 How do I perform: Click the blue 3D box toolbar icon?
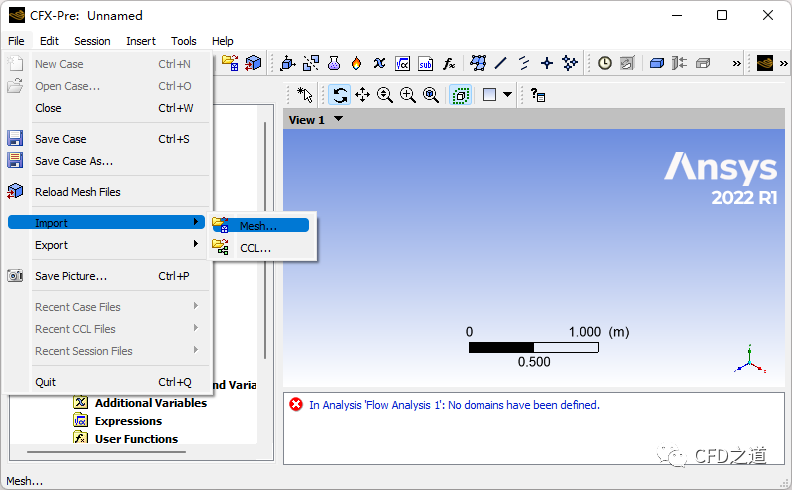click(x=657, y=63)
